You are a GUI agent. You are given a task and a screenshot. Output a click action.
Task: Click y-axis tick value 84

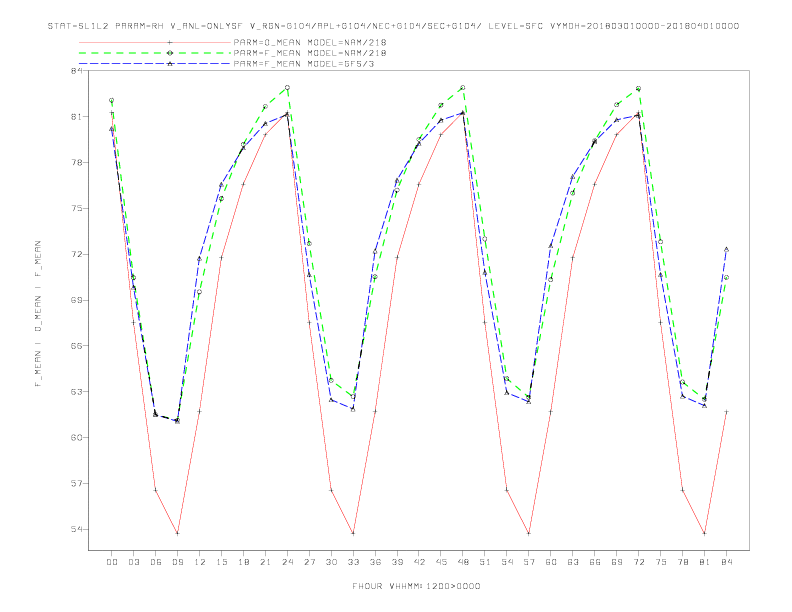click(77, 71)
